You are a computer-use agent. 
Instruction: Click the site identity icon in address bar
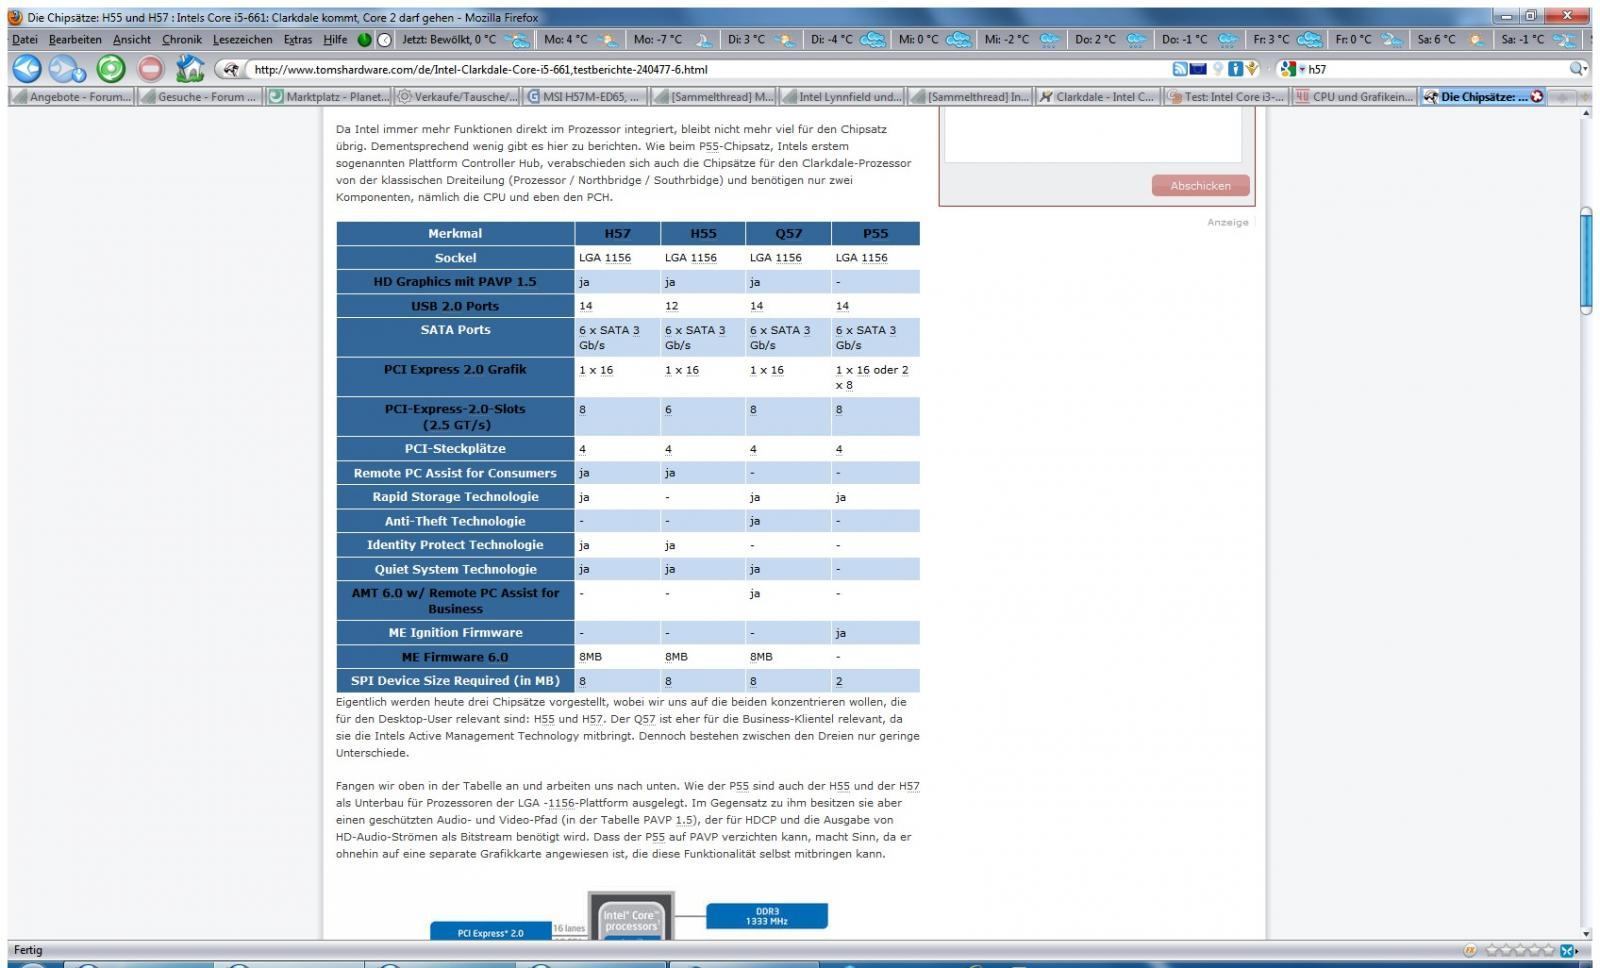click(233, 69)
